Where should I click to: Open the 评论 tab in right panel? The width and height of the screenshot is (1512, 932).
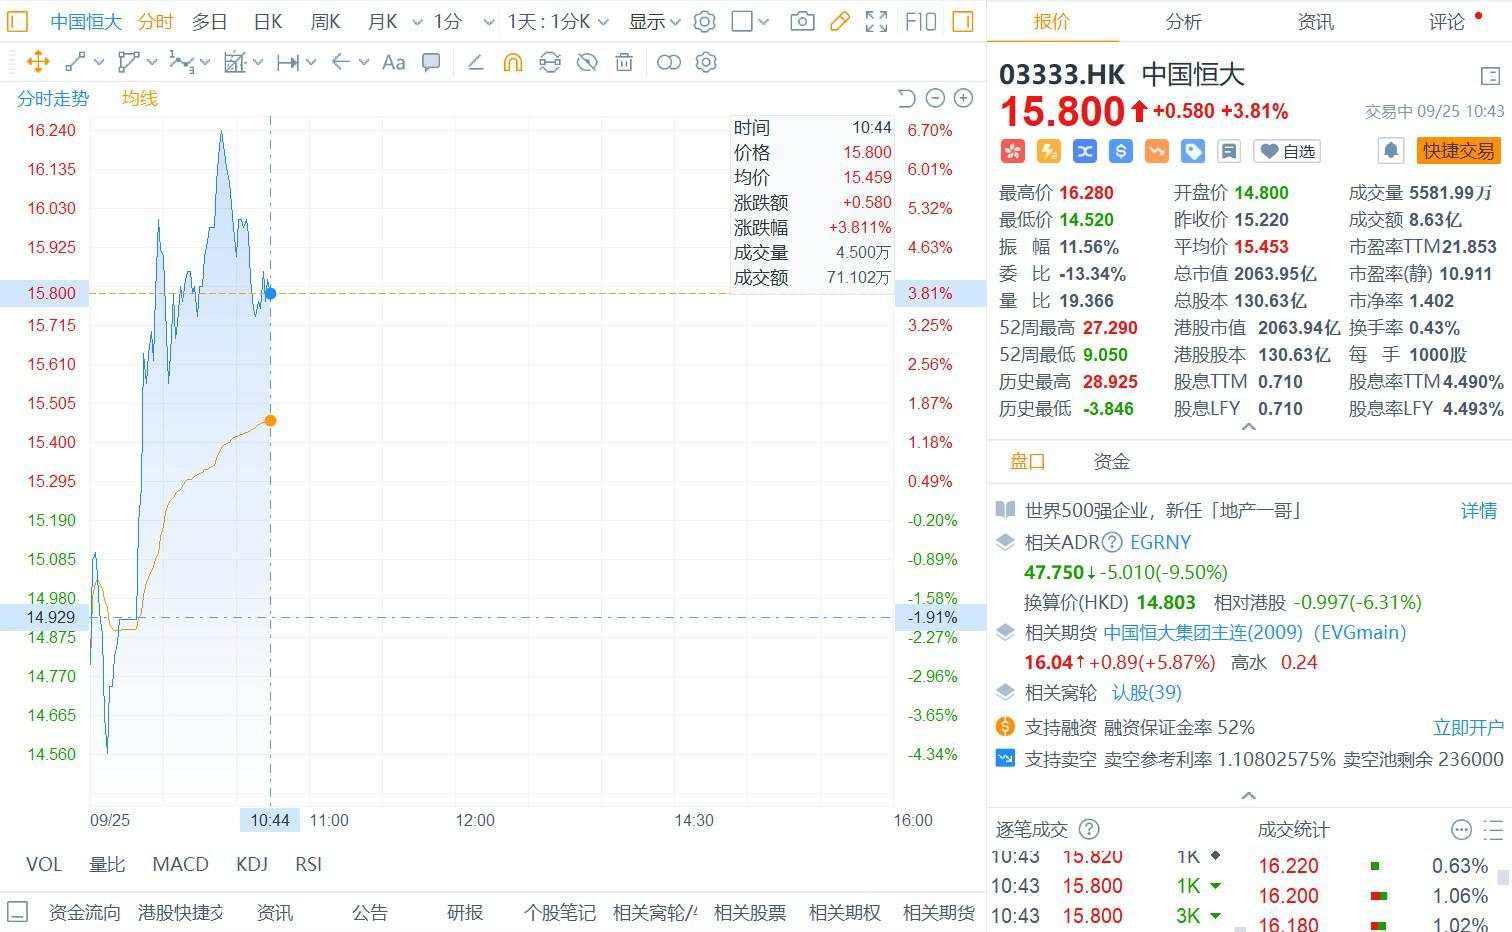[1446, 21]
